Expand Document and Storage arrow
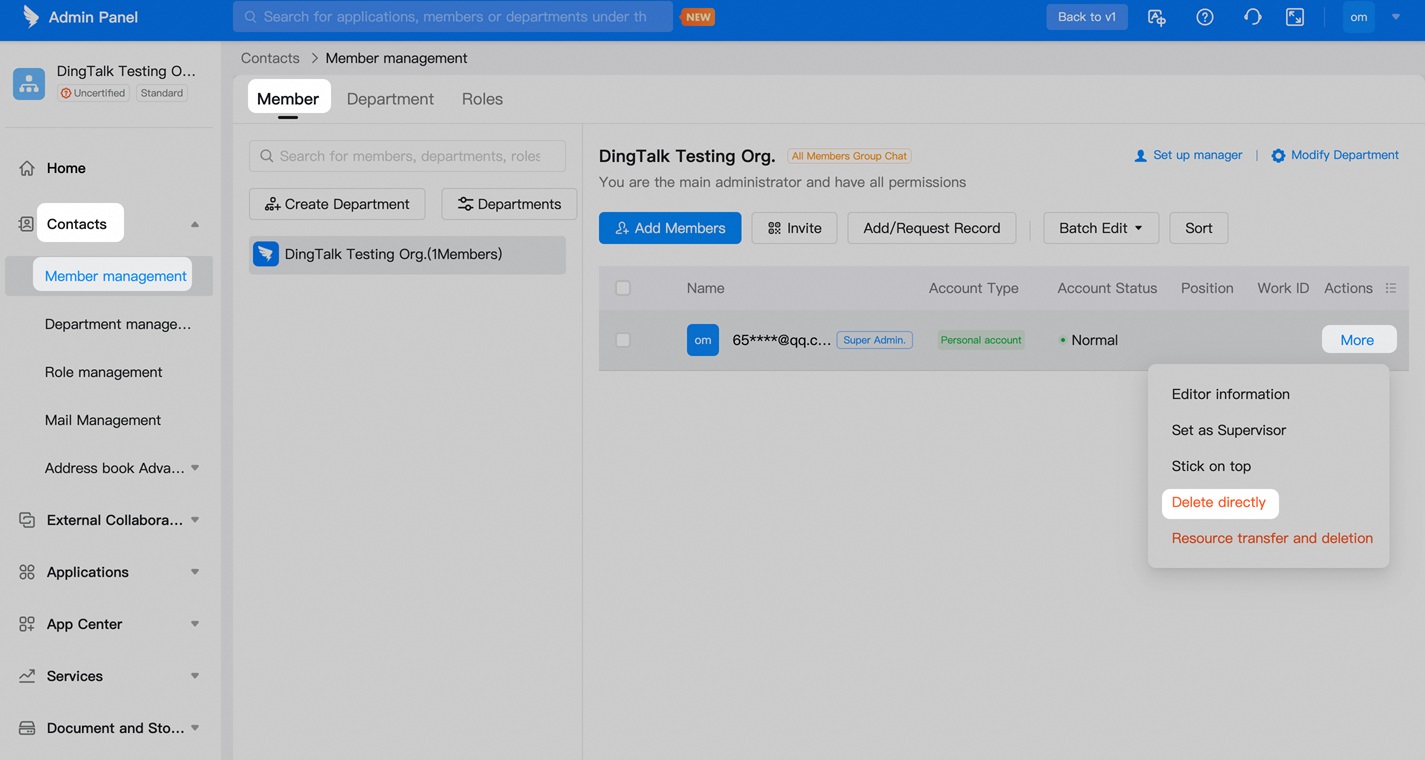Screen dimensions: 1425x760 click(x=195, y=728)
